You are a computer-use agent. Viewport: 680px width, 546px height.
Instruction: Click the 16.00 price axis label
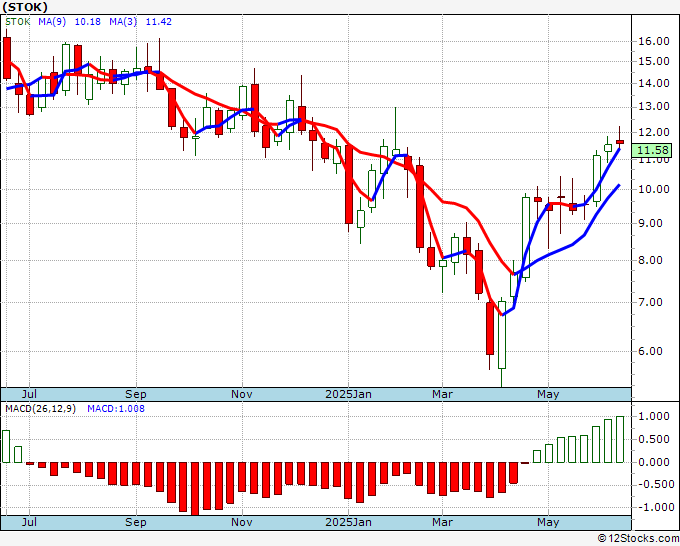pos(654,42)
